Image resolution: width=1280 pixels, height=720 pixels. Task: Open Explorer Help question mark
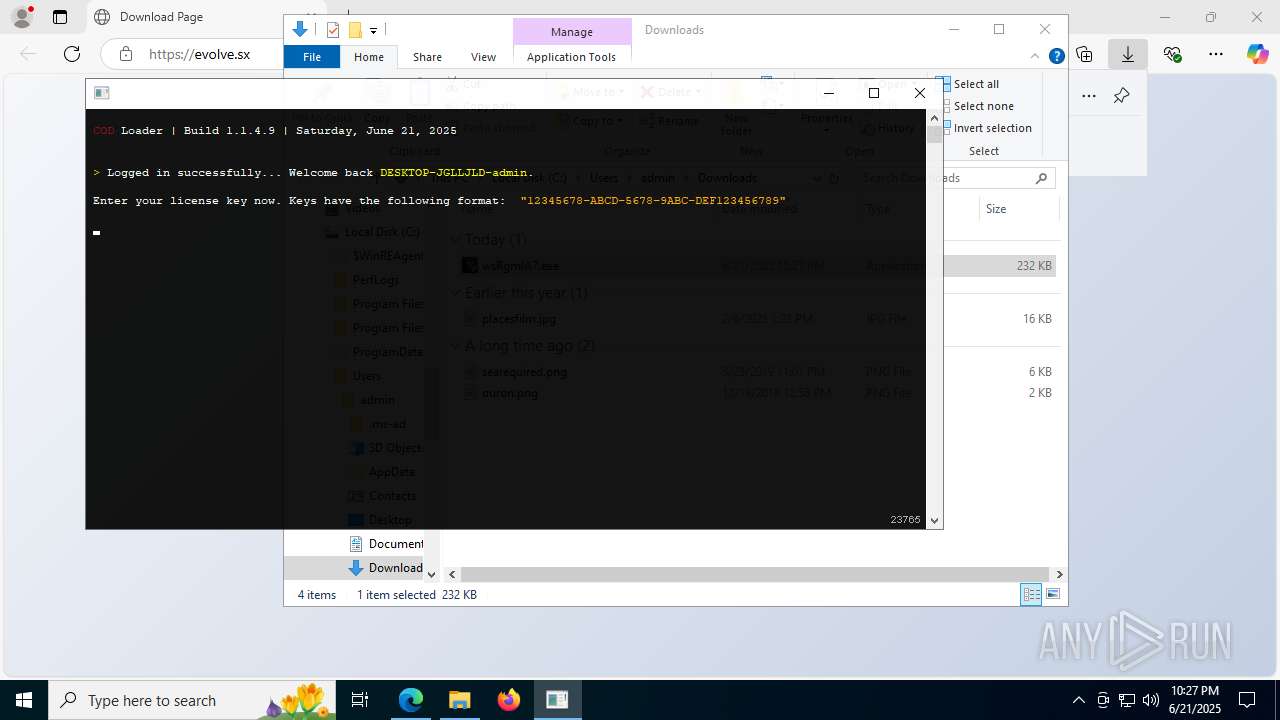click(x=1056, y=57)
